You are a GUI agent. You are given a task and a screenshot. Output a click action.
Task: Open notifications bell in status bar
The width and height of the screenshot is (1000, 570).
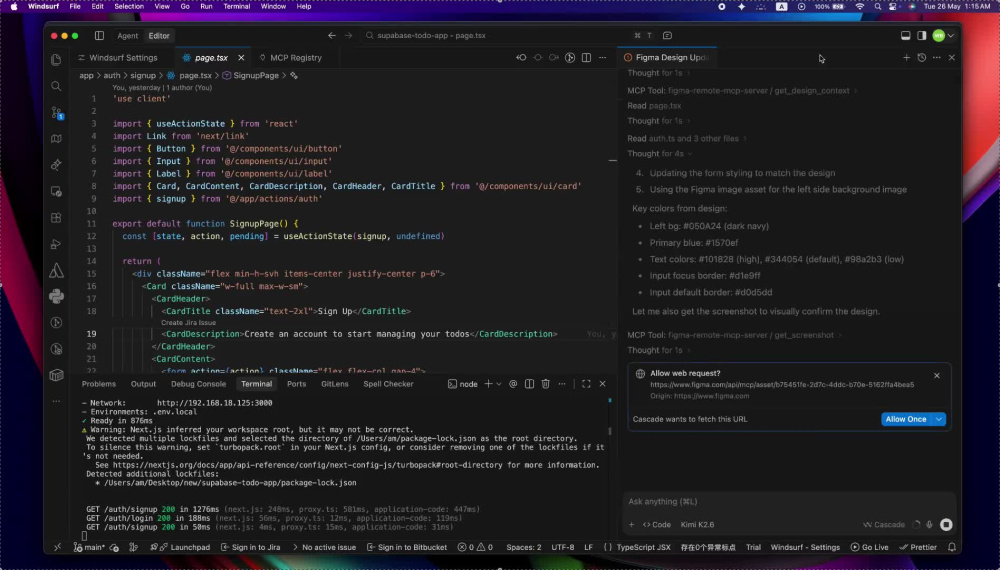952,547
